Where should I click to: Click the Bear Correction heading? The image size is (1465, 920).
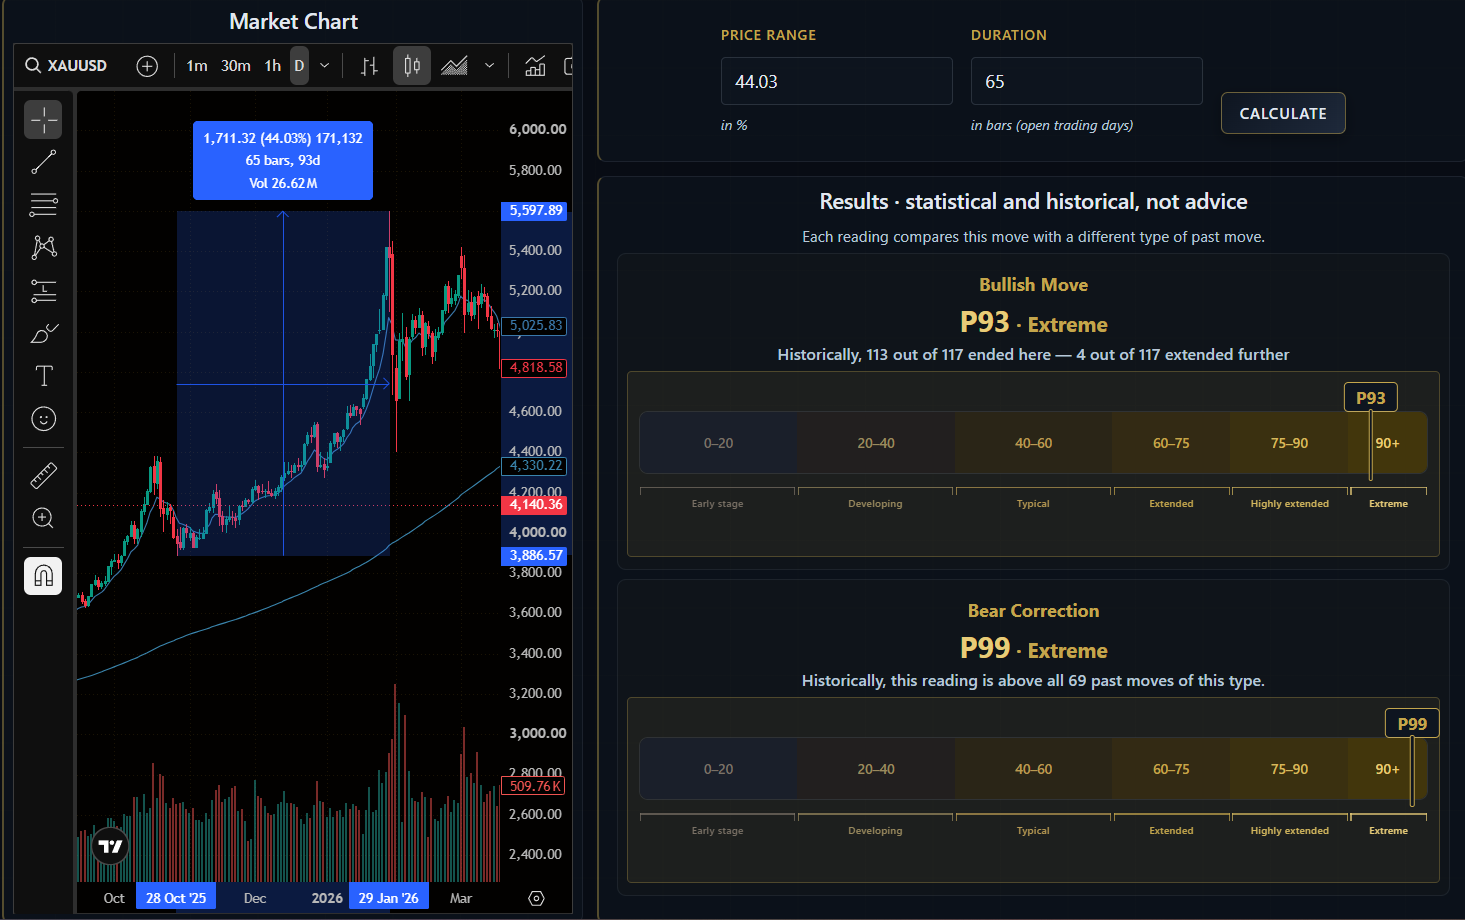pos(1033,611)
